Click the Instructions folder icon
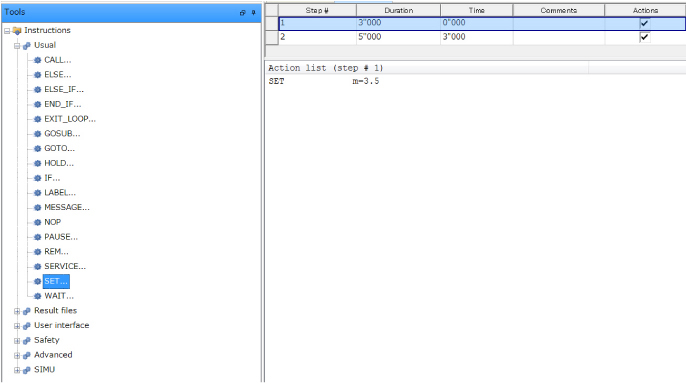The image size is (686, 385). click(x=17, y=31)
